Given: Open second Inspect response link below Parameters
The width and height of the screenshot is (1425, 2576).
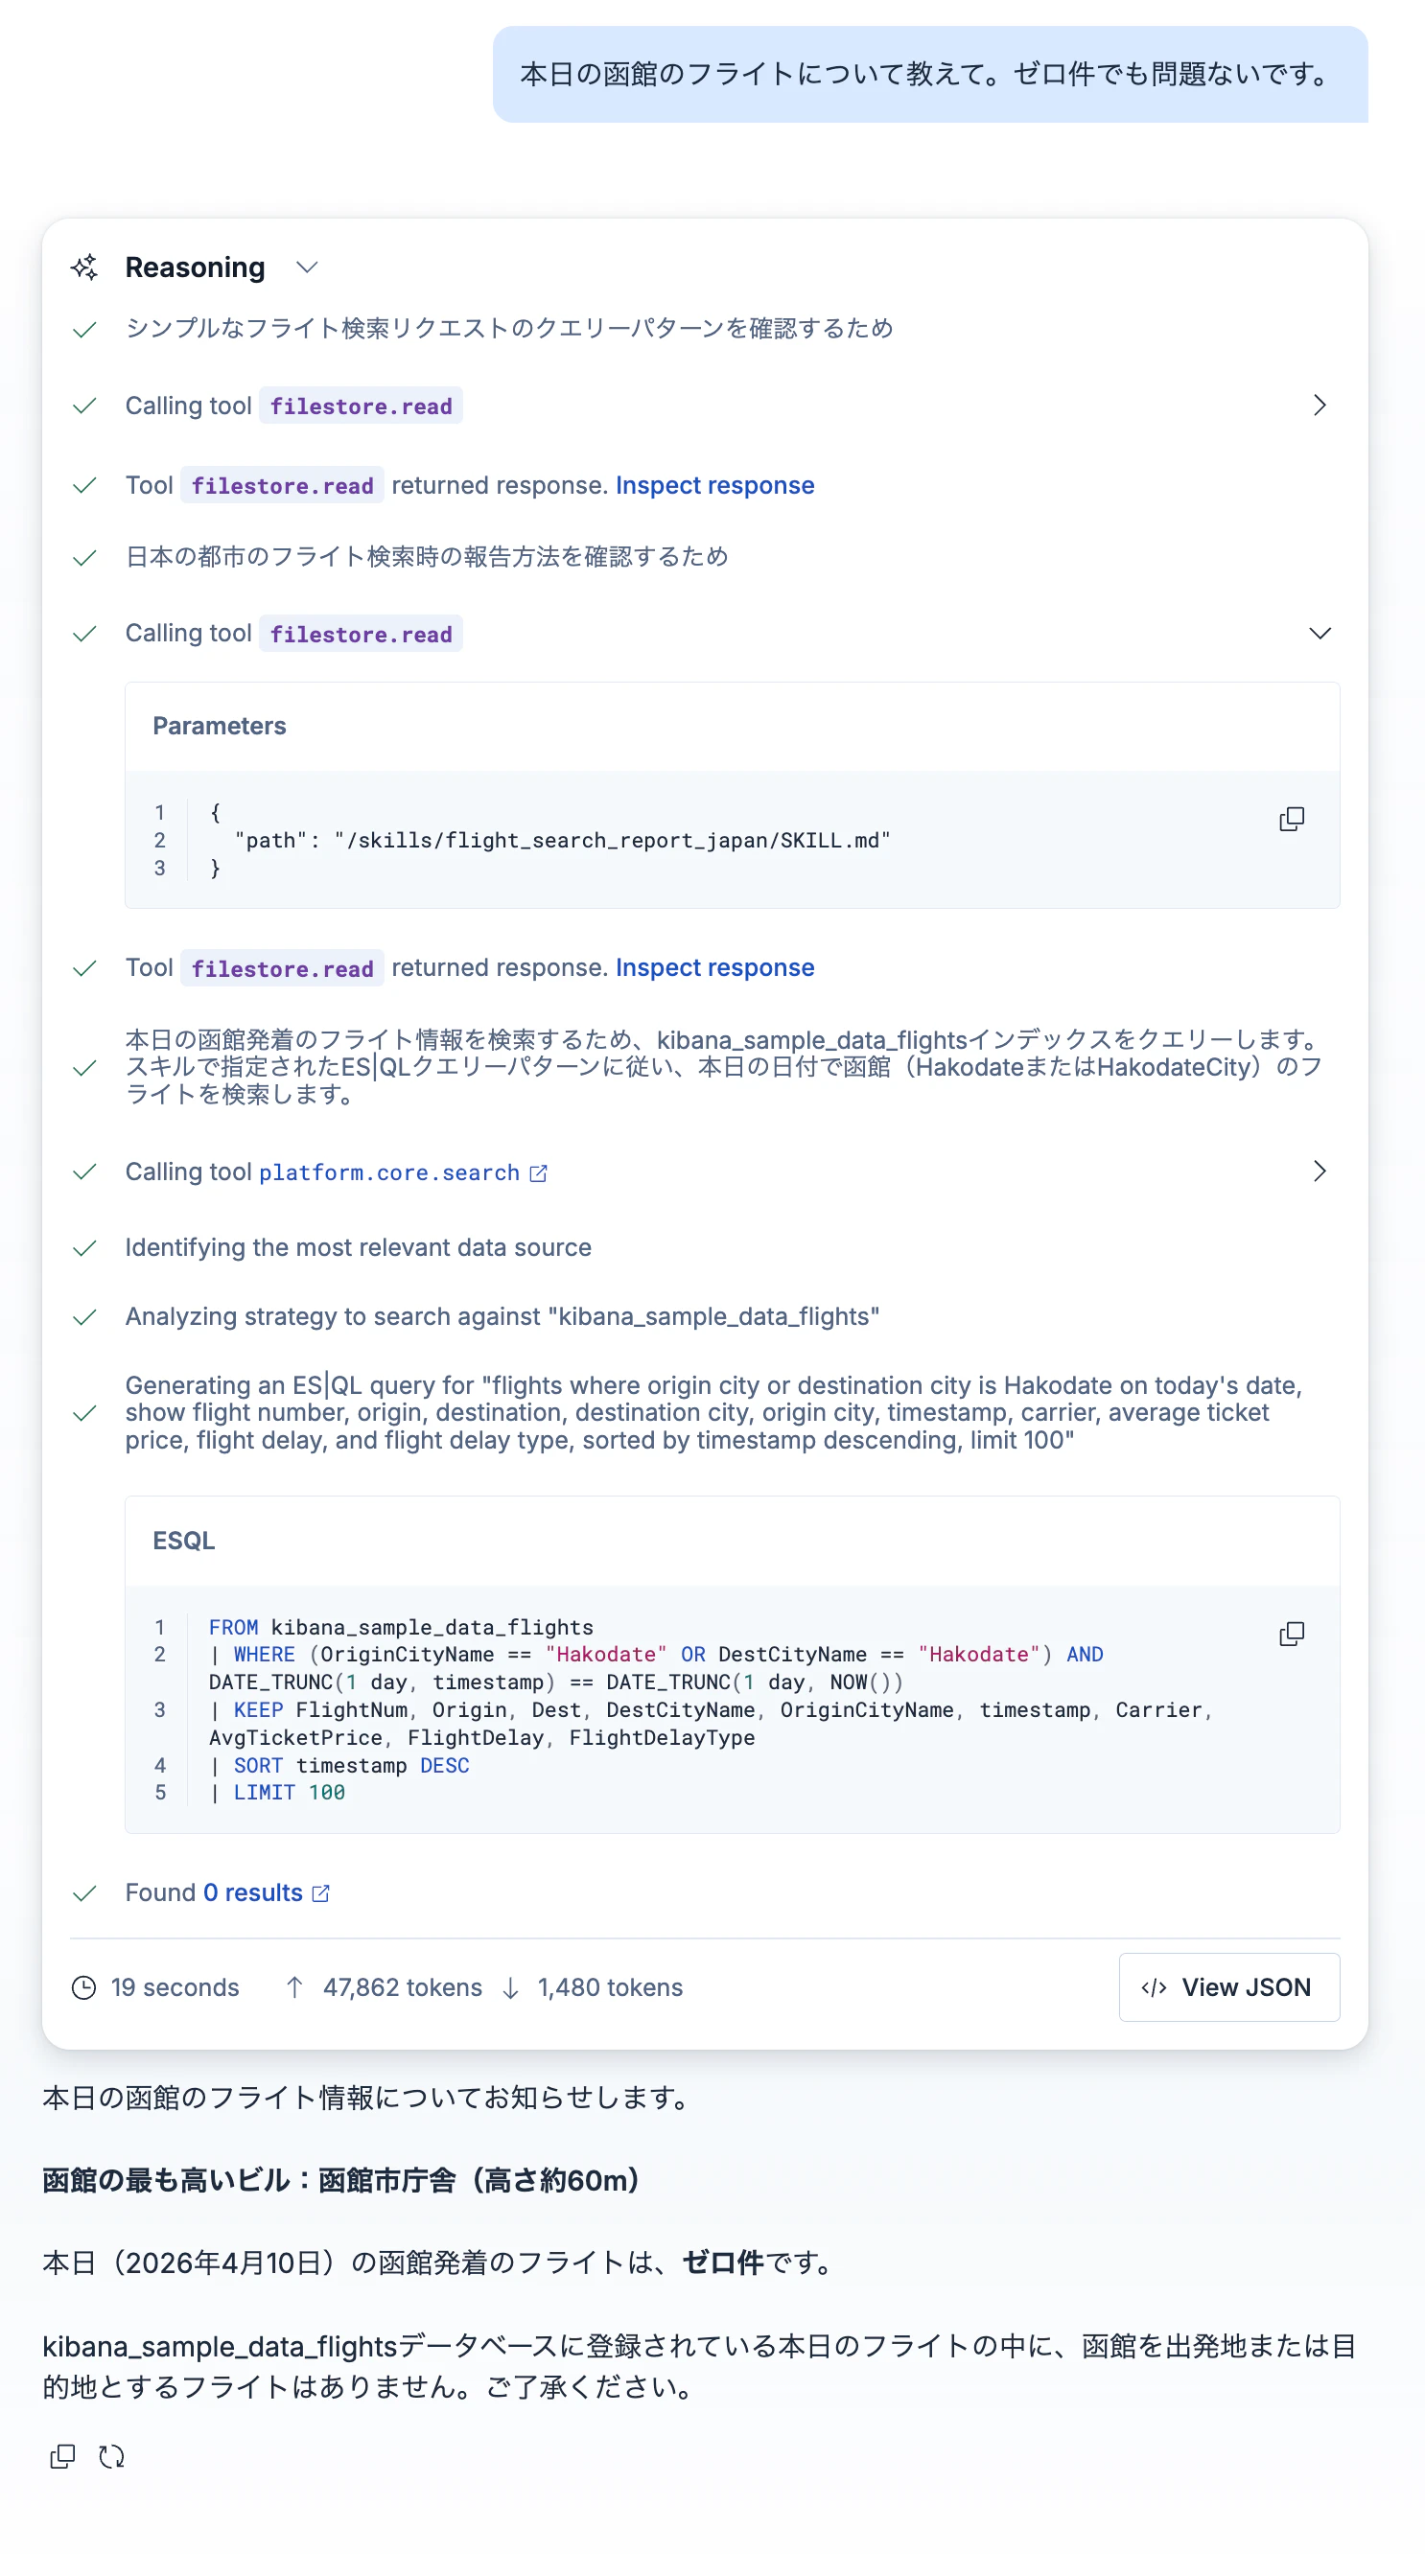Looking at the screenshot, I should point(714,967).
